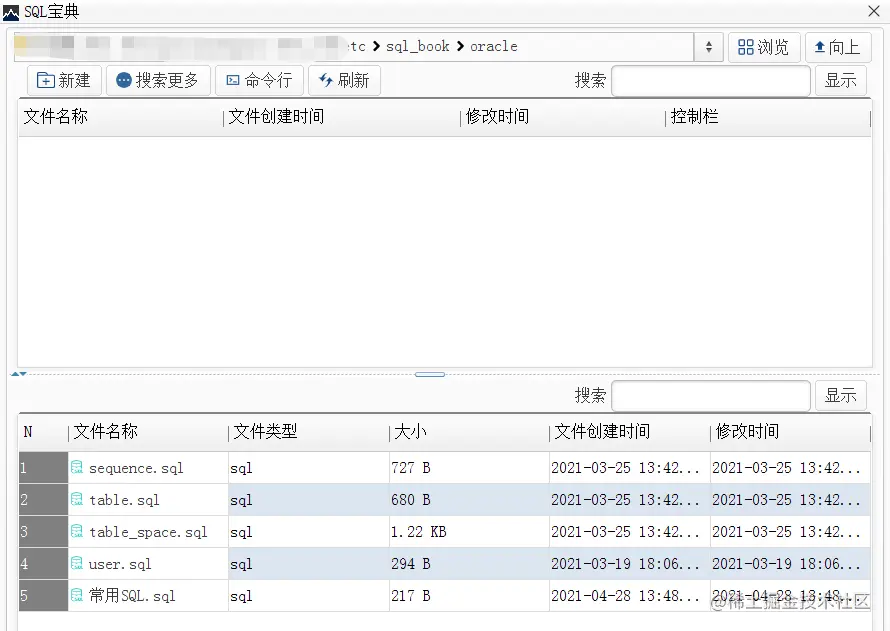The height and width of the screenshot is (631, 890).
Task: Close the SQL宝典 window
Action: click(x=874, y=11)
